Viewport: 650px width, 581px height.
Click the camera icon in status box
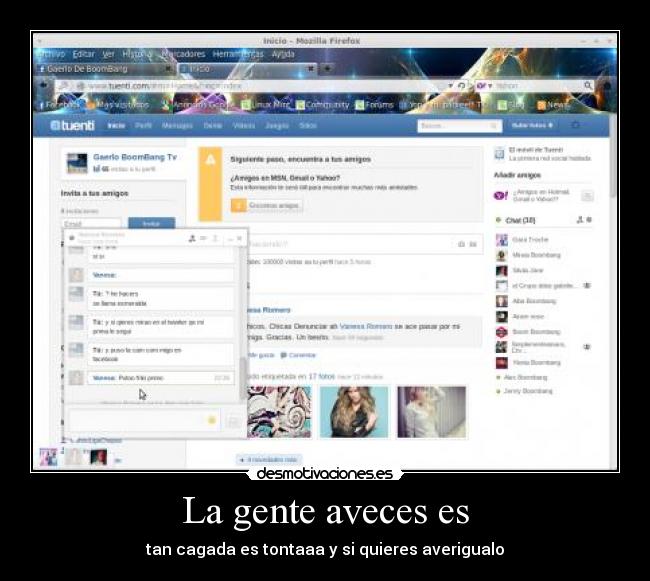(x=461, y=244)
